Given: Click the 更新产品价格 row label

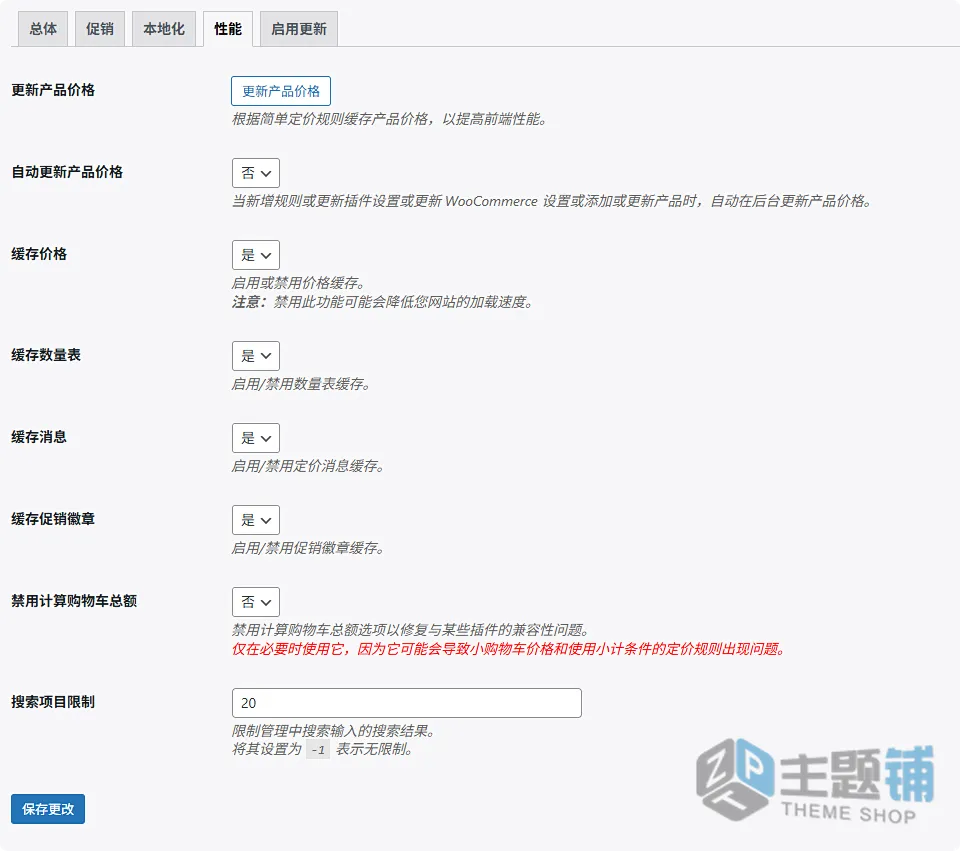Looking at the screenshot, I should pyautogui.click(x=53, y=90).
